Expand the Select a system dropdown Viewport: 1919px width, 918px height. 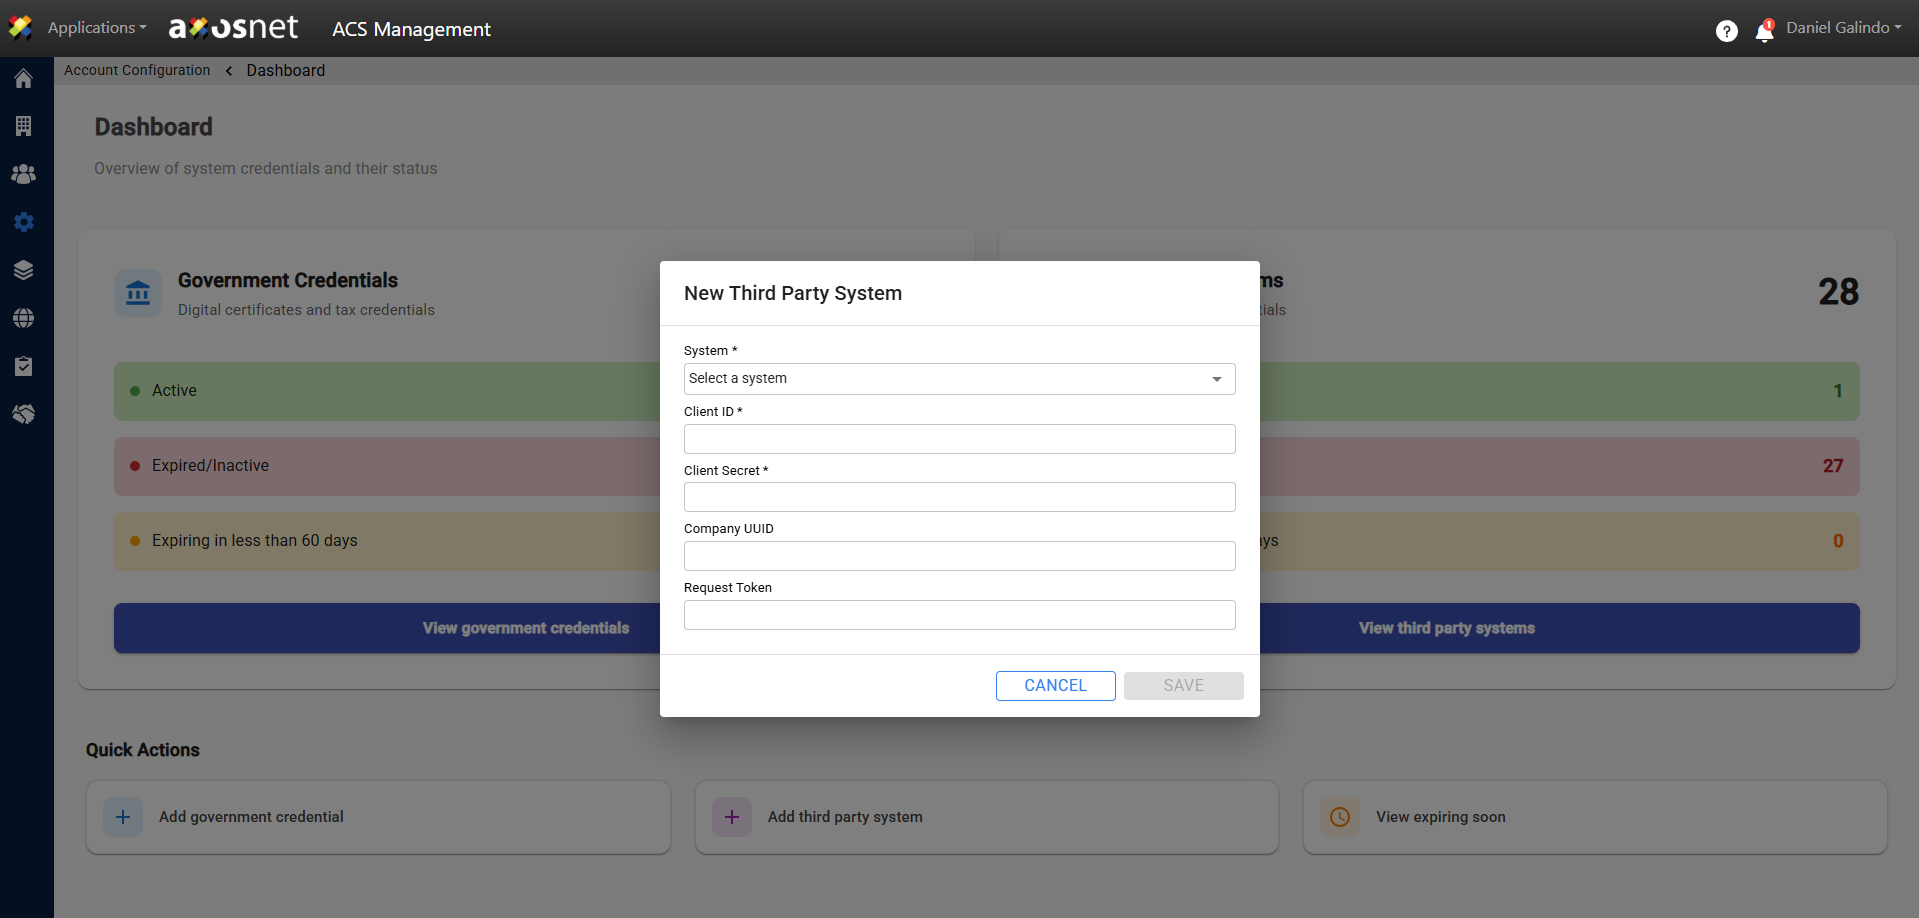pyautogui.click(x=959, y=379)
